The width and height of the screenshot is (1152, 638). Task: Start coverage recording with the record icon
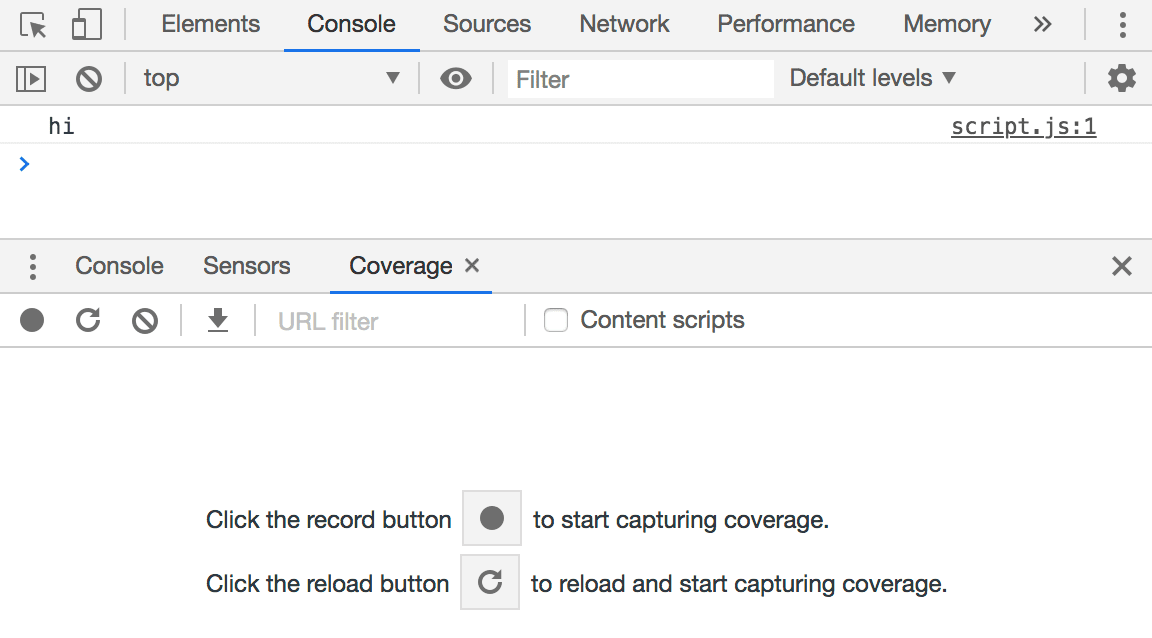point(31,320)
